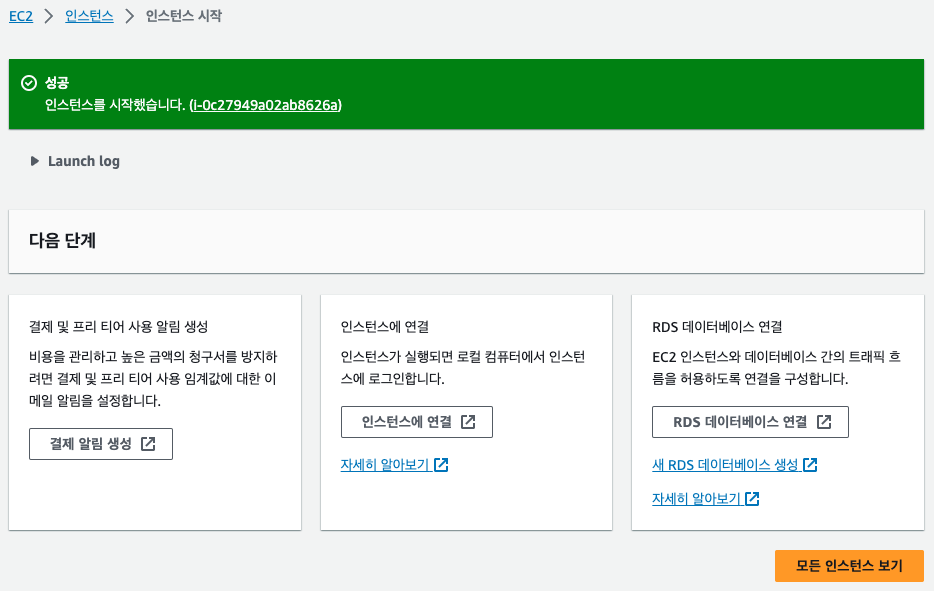Expand the Launch log section
The image size is (934, 591).
click(x=75, y=161)
